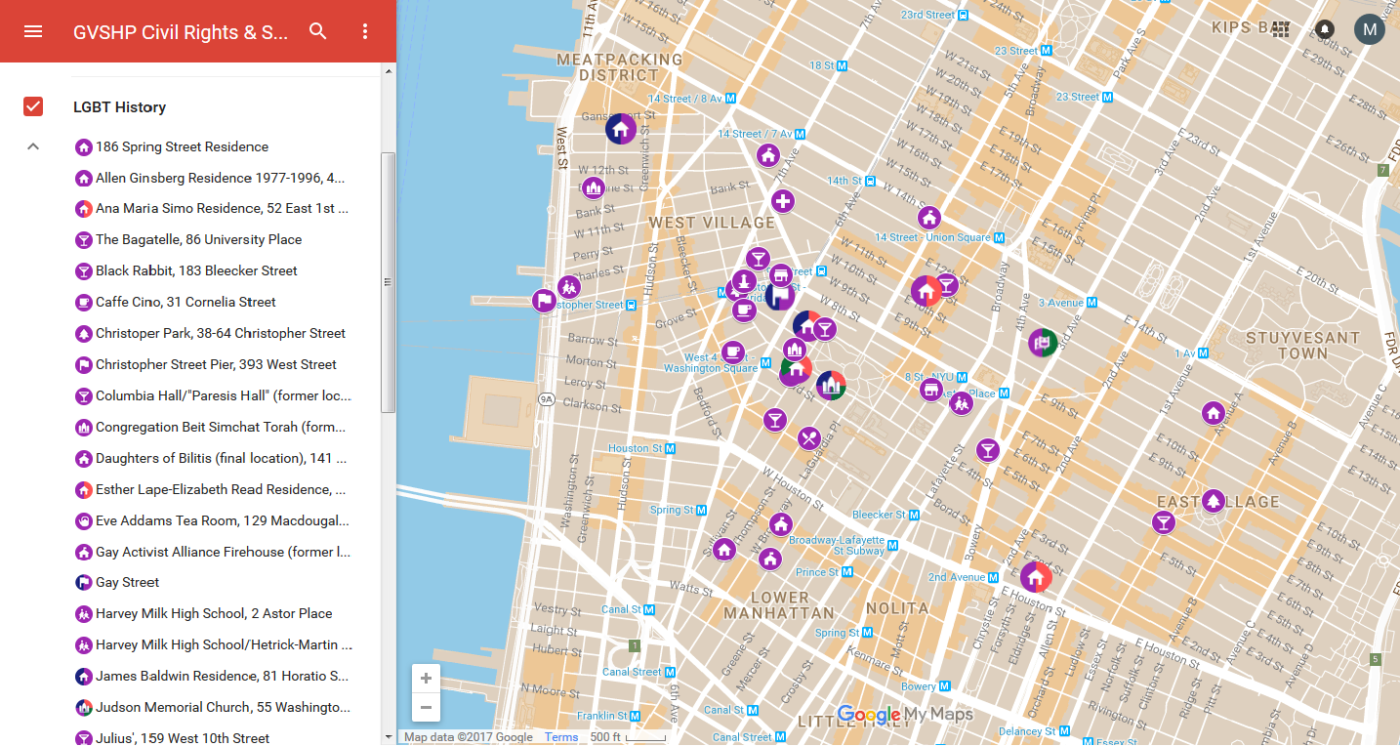Viewport: 1400px width, 746px height.
Task: Click the marker cluster near Washington Square
Action: pyautogui.click(x=793, y=370)
